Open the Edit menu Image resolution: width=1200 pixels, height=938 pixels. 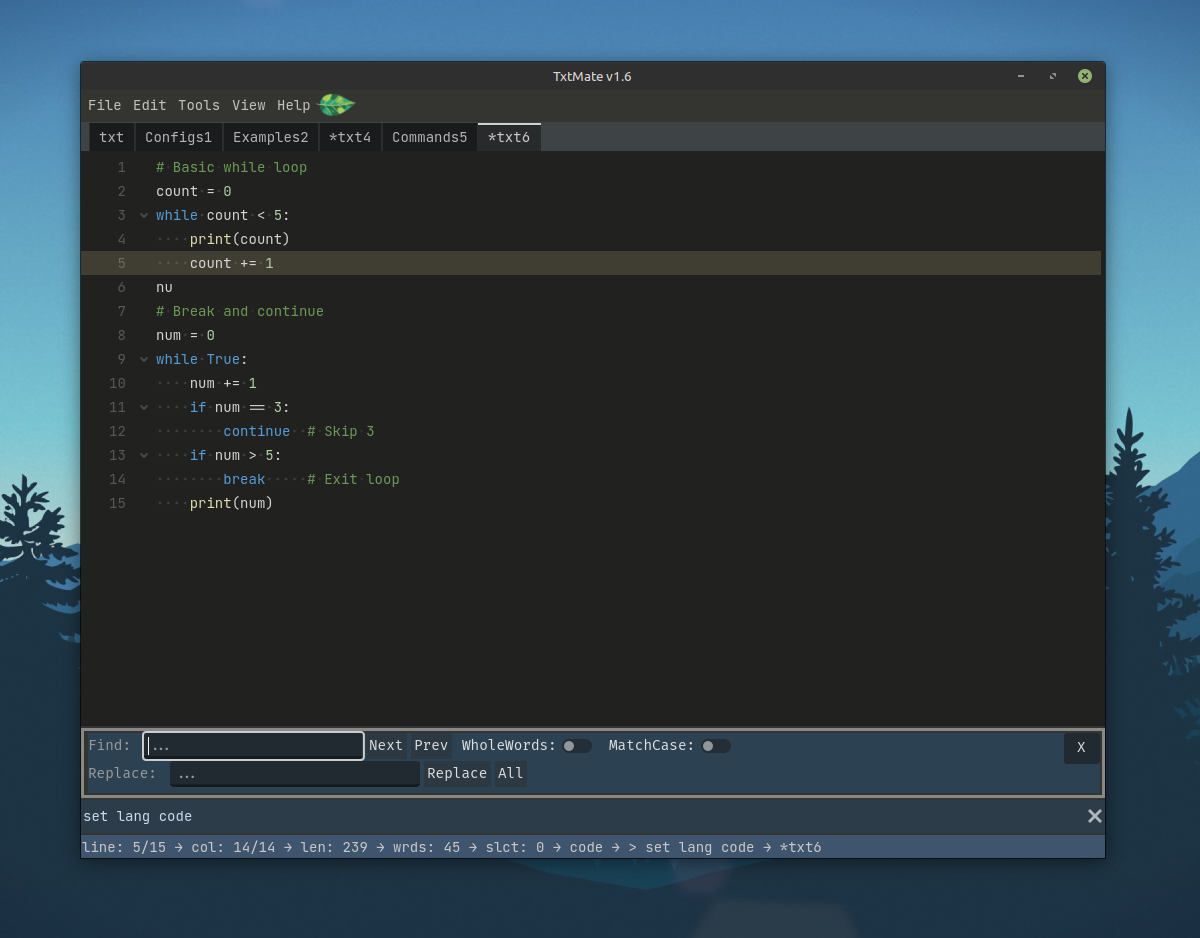coord(149,105)
